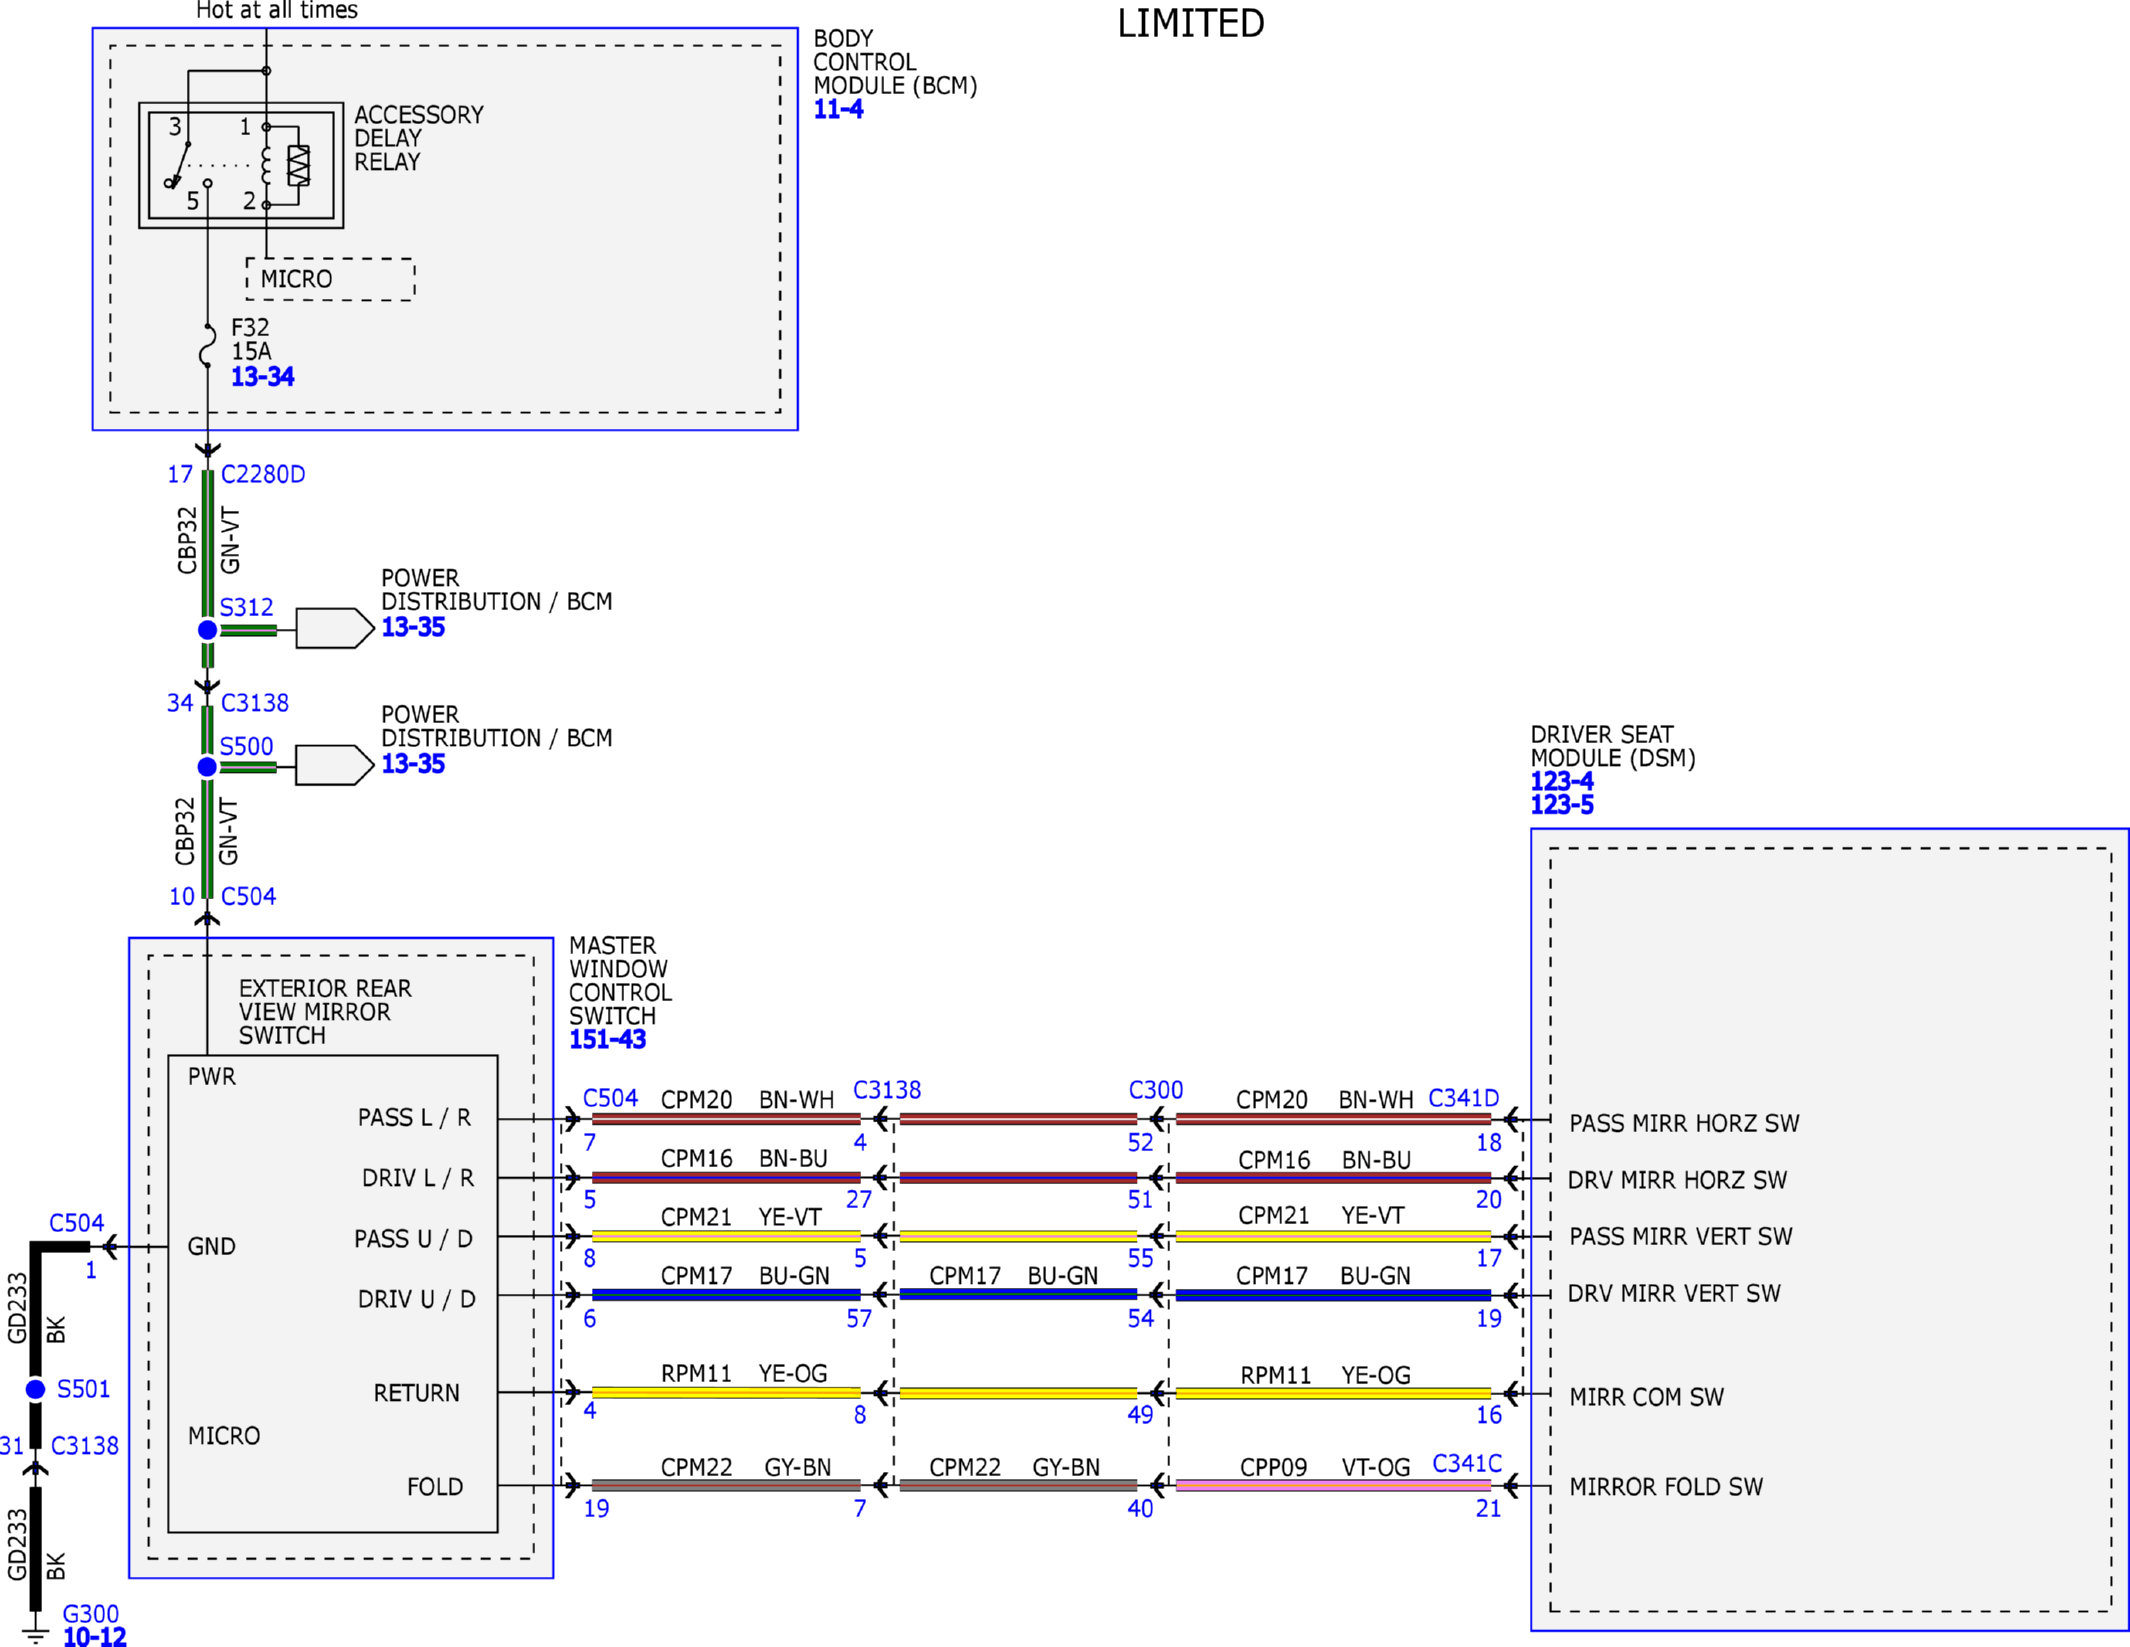Open the 11-4 Body Control Module link
2130x1647 pixels.
click(838, 109)
